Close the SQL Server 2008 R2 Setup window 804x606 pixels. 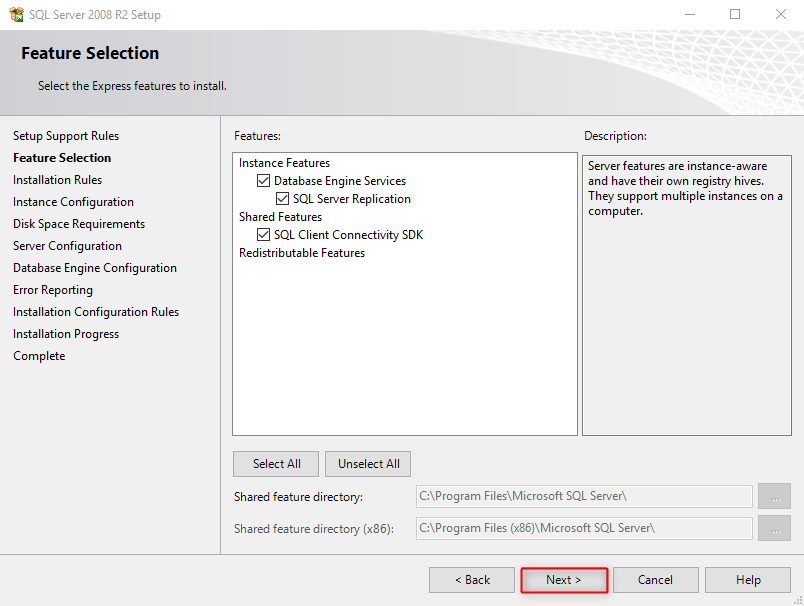tap(780, 14)
